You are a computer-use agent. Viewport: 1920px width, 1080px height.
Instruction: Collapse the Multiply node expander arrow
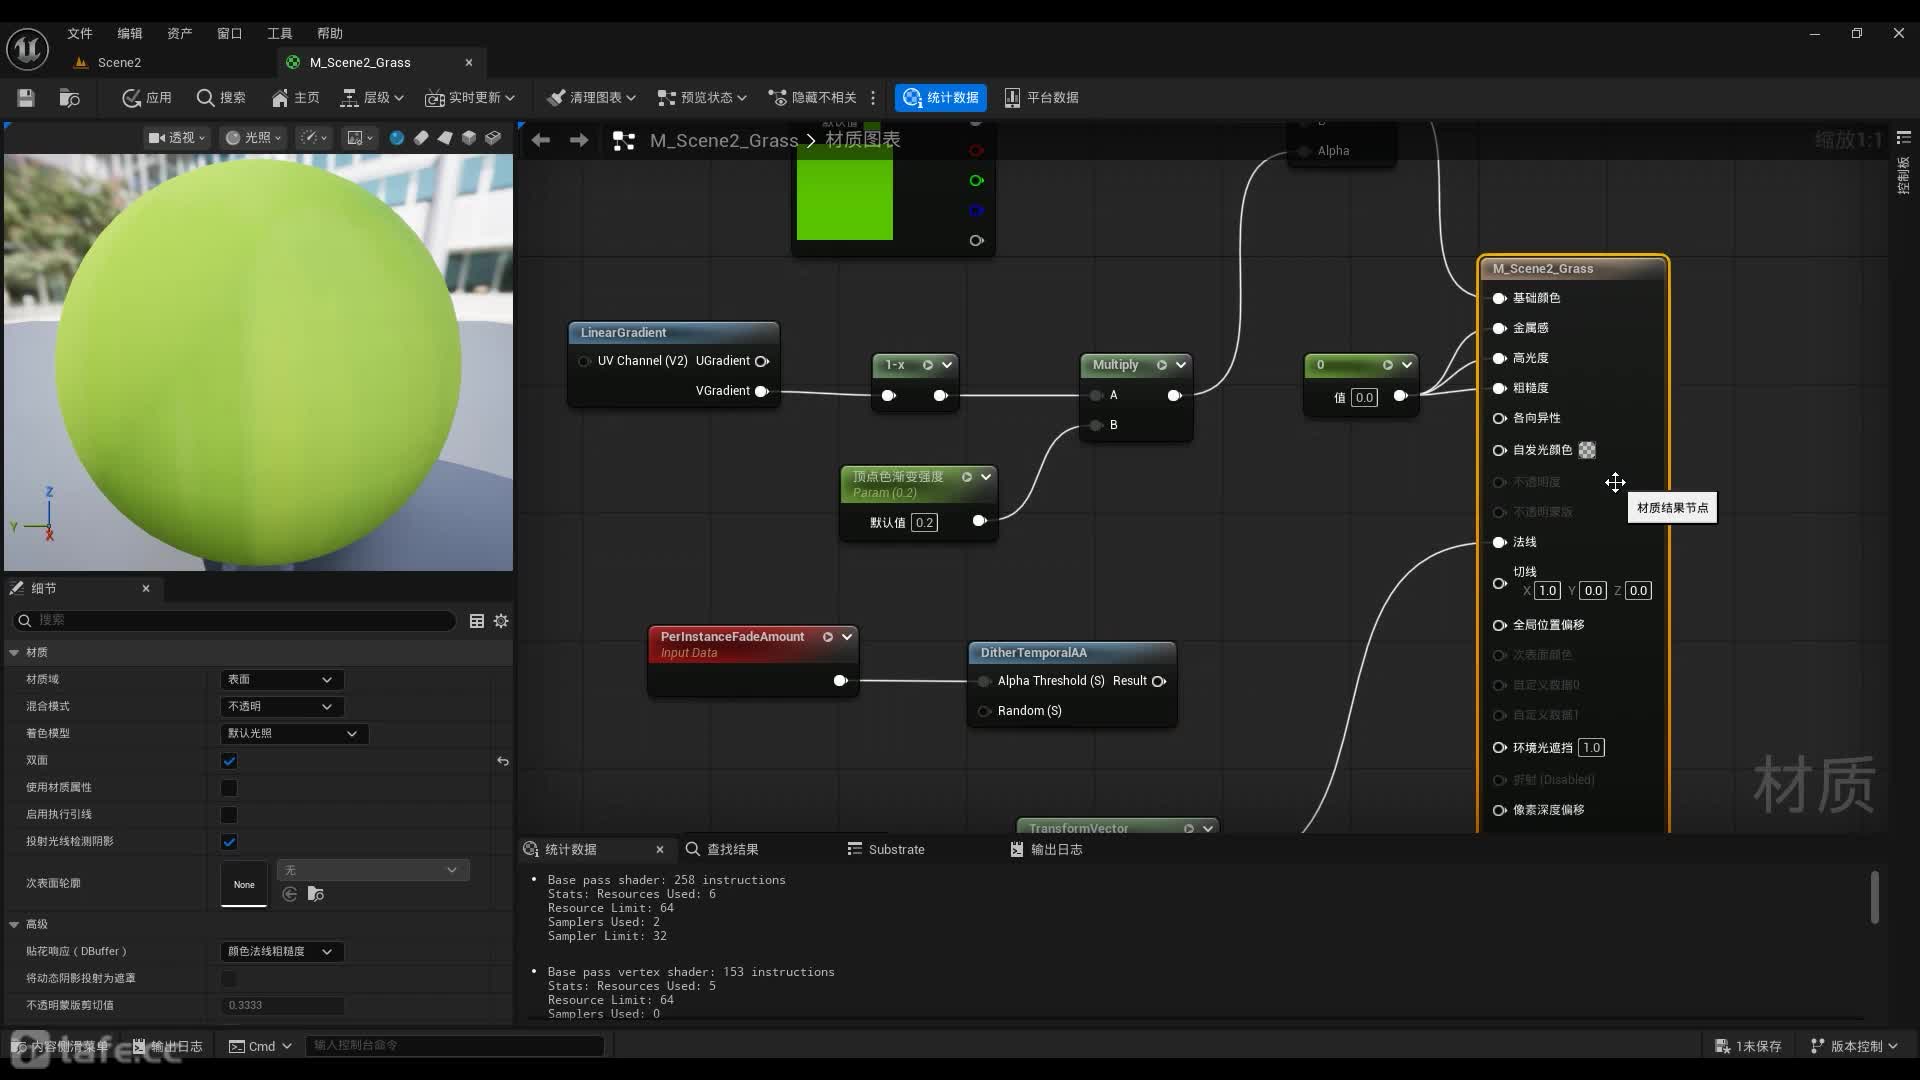pos(1181,365)
